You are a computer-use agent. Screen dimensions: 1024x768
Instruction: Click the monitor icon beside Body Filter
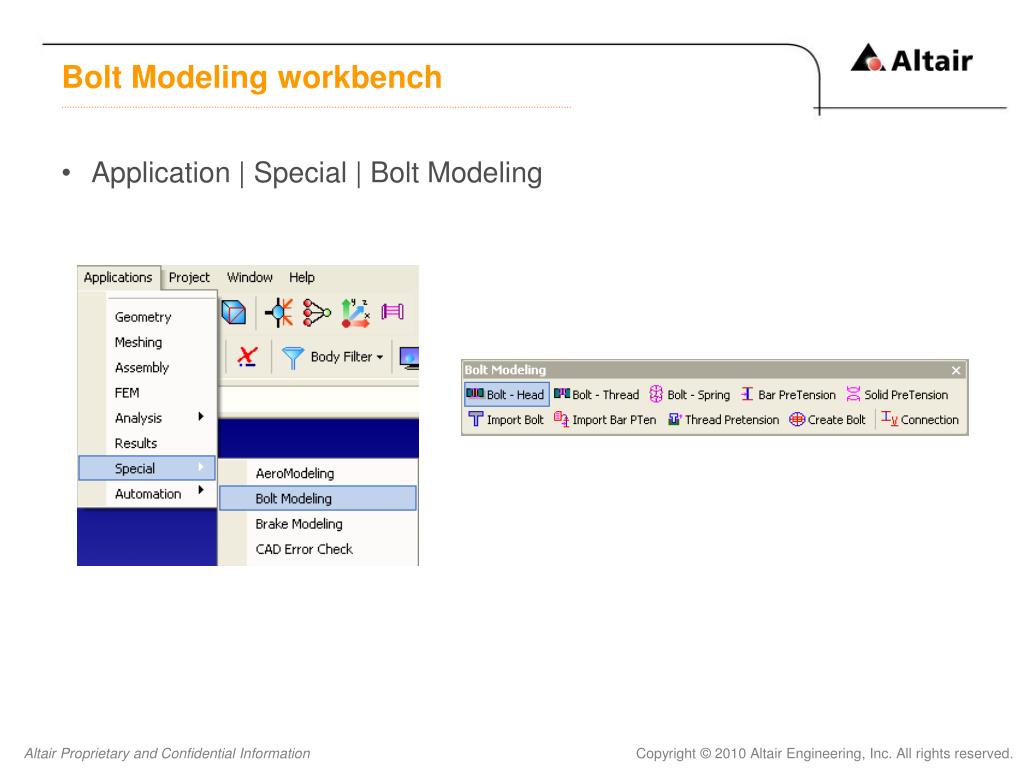tap(409, 359)
